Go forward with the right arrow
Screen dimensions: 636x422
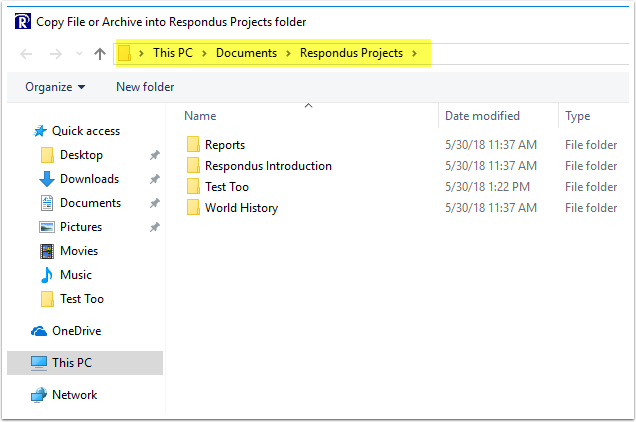[x=56, y=54]
